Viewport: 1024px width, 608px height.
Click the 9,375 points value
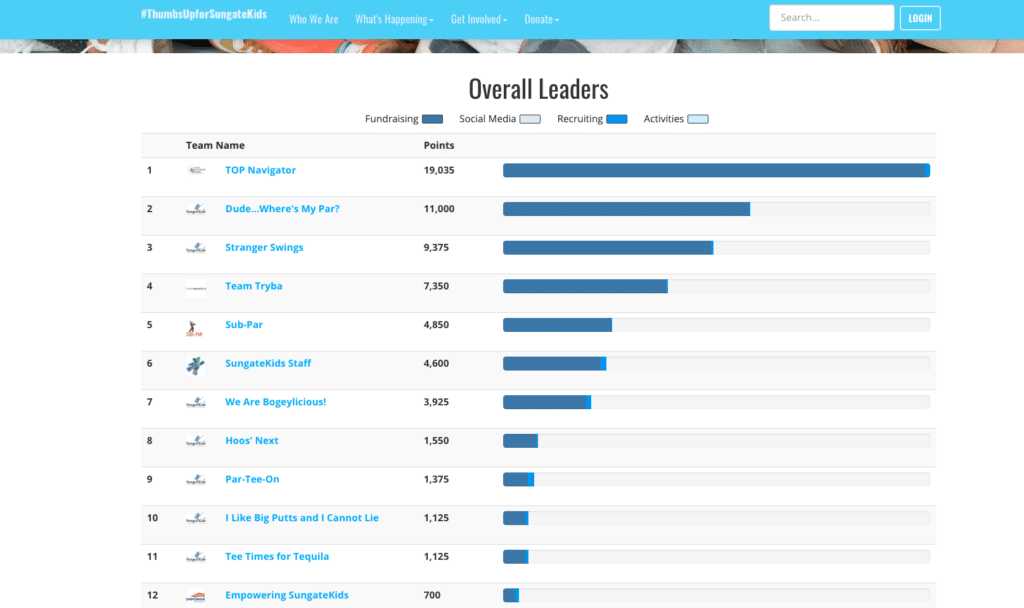pos(436,247)
